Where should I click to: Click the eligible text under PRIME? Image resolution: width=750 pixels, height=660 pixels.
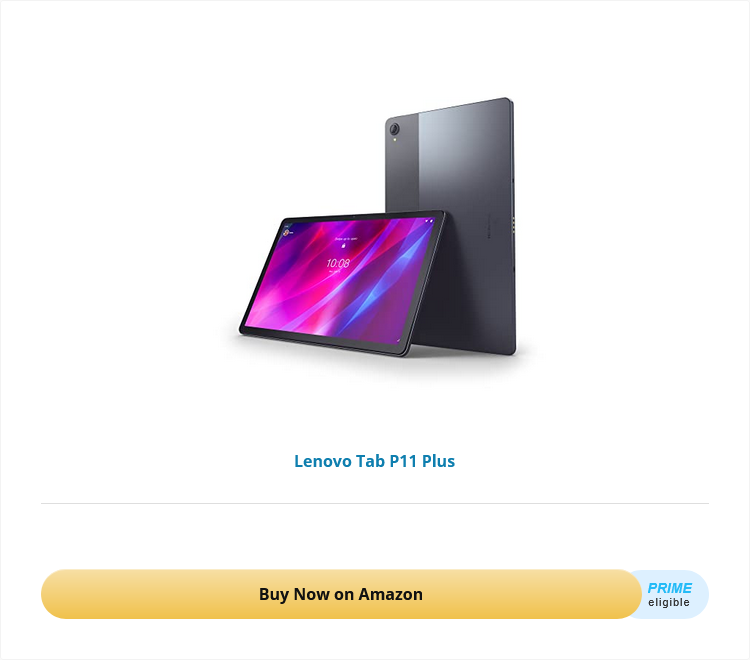point(669,602)
